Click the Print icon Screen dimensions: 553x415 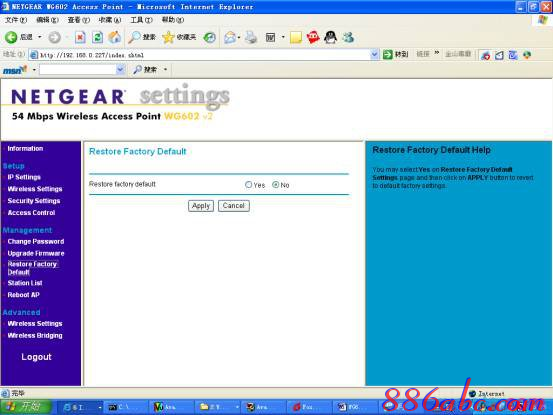pyautogui.click(x=251, y=37)
